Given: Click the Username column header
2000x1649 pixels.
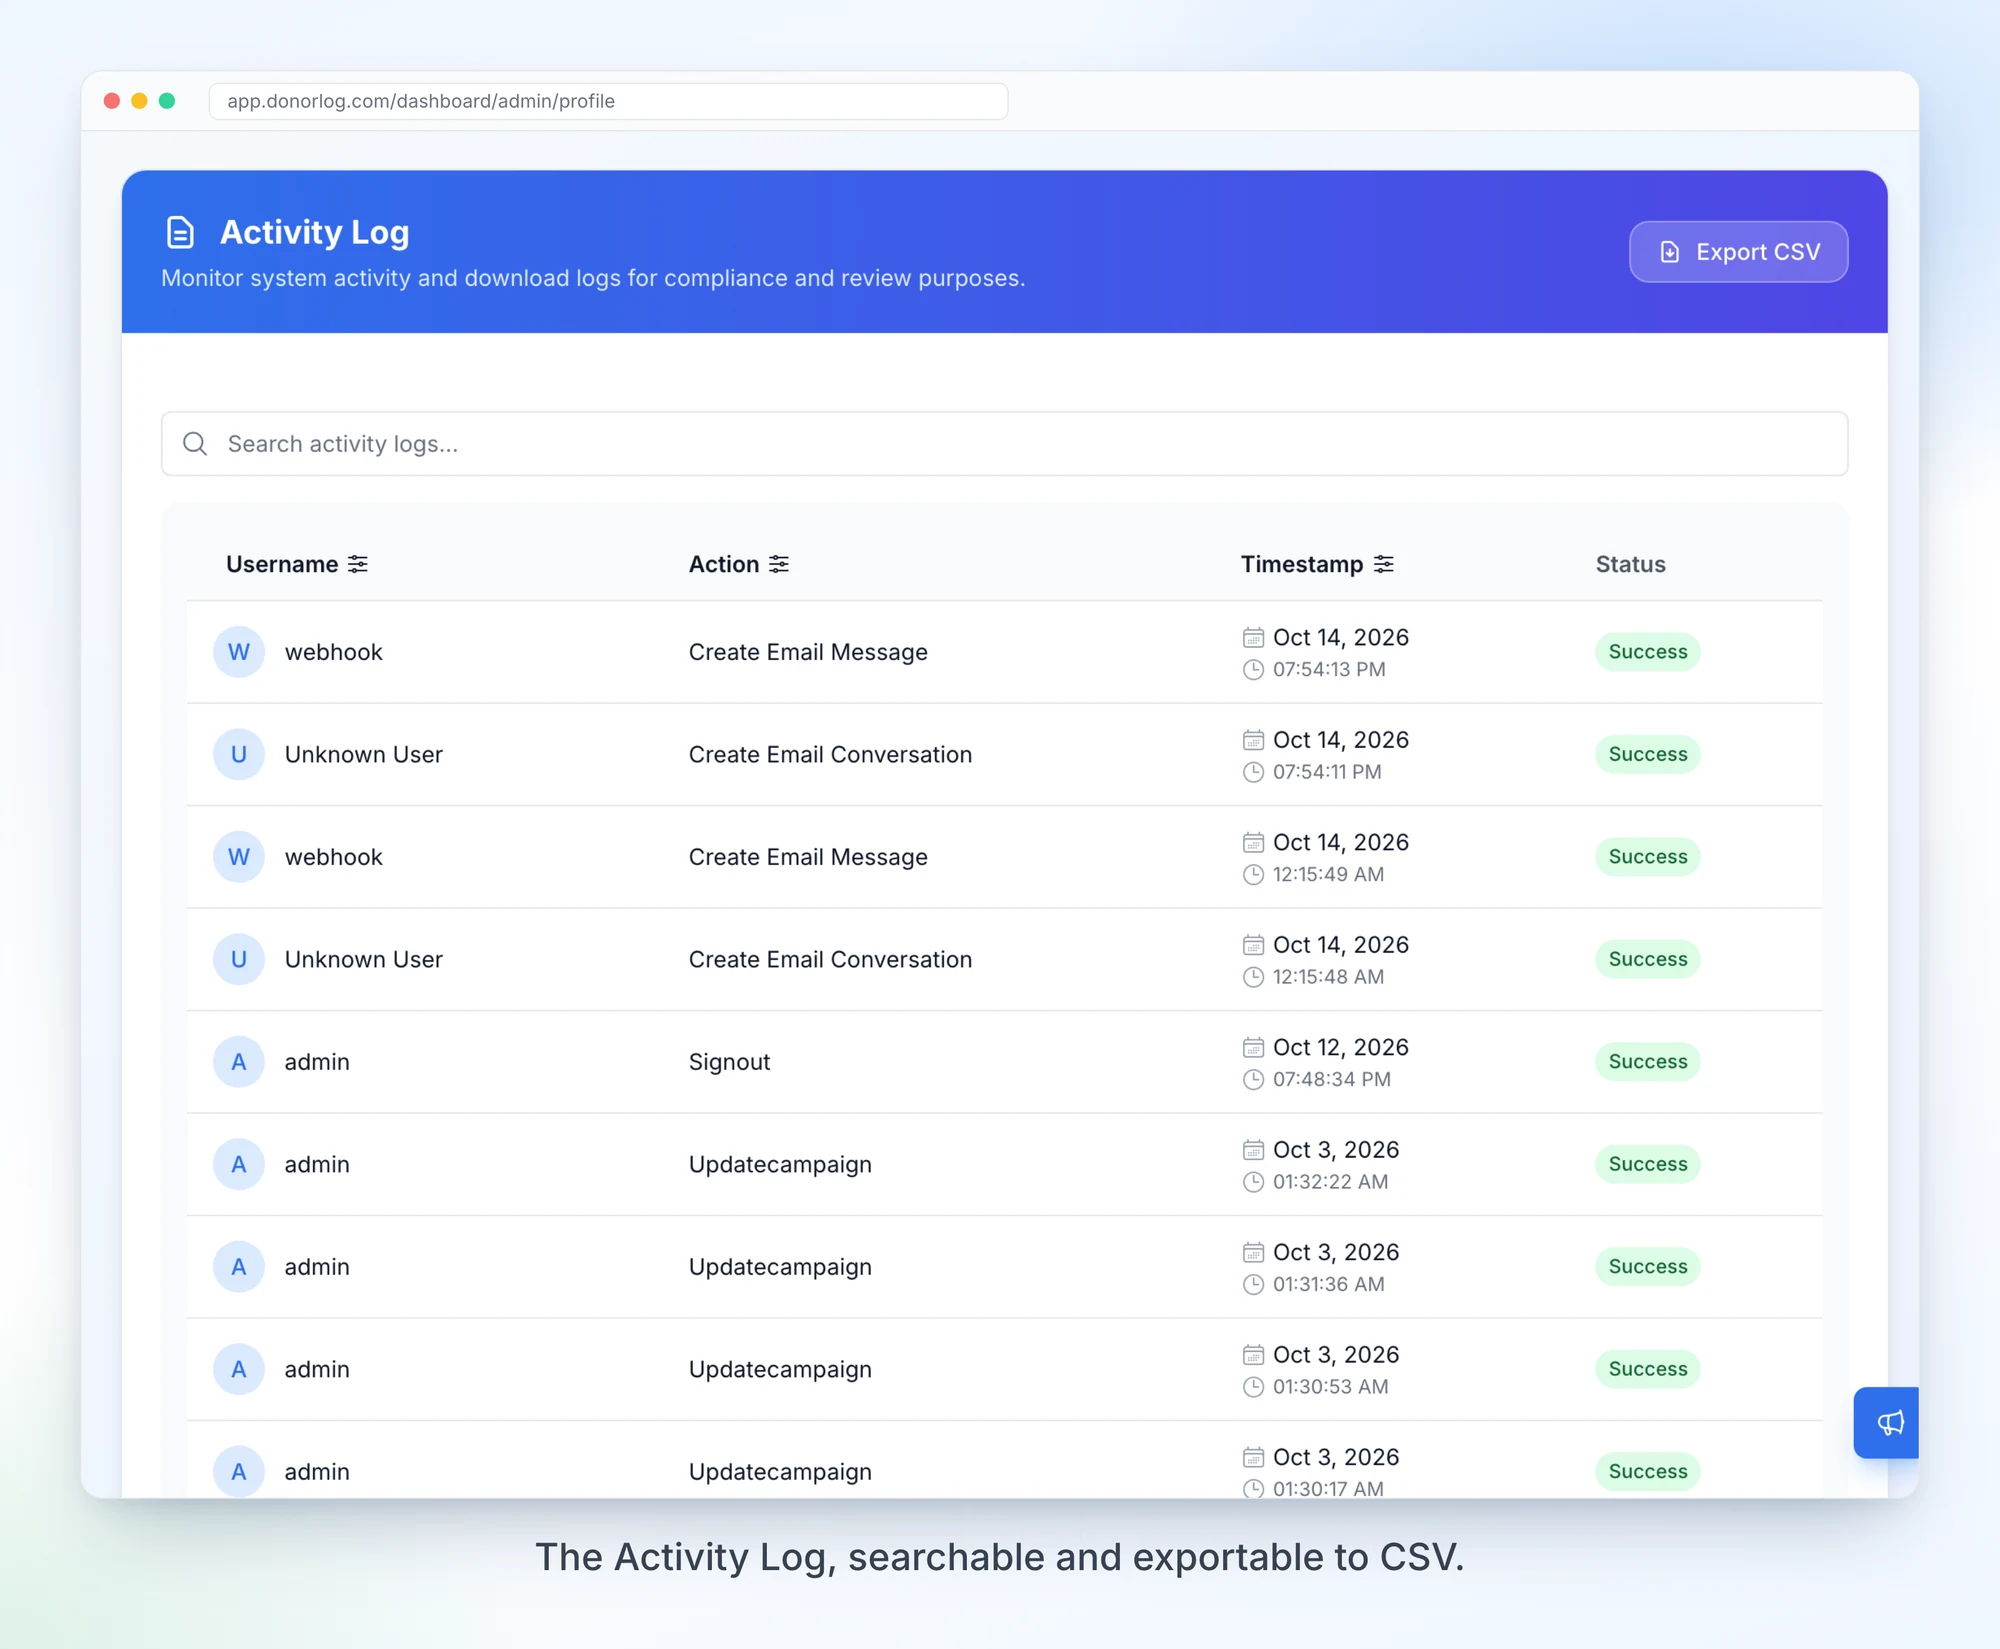Looking at the screenshot, I should (282, 564).
